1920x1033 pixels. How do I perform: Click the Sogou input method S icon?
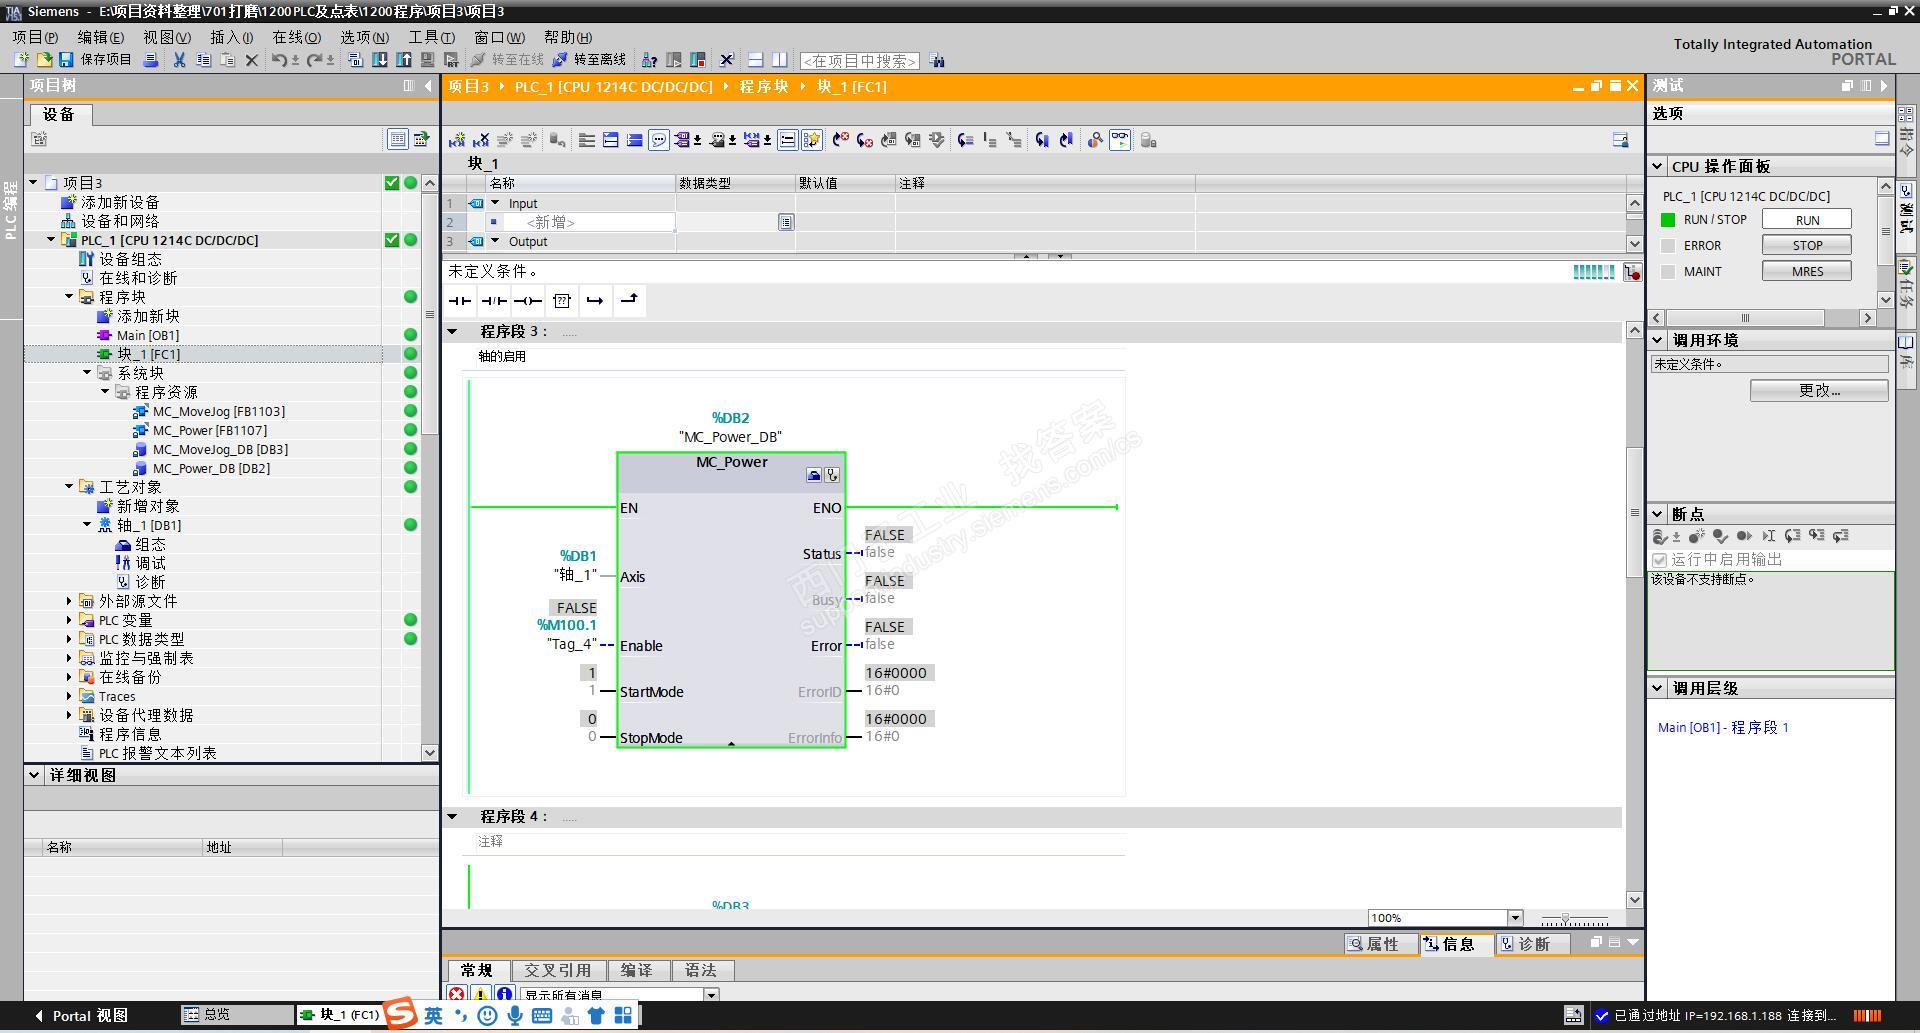(x=400, y=1014)
